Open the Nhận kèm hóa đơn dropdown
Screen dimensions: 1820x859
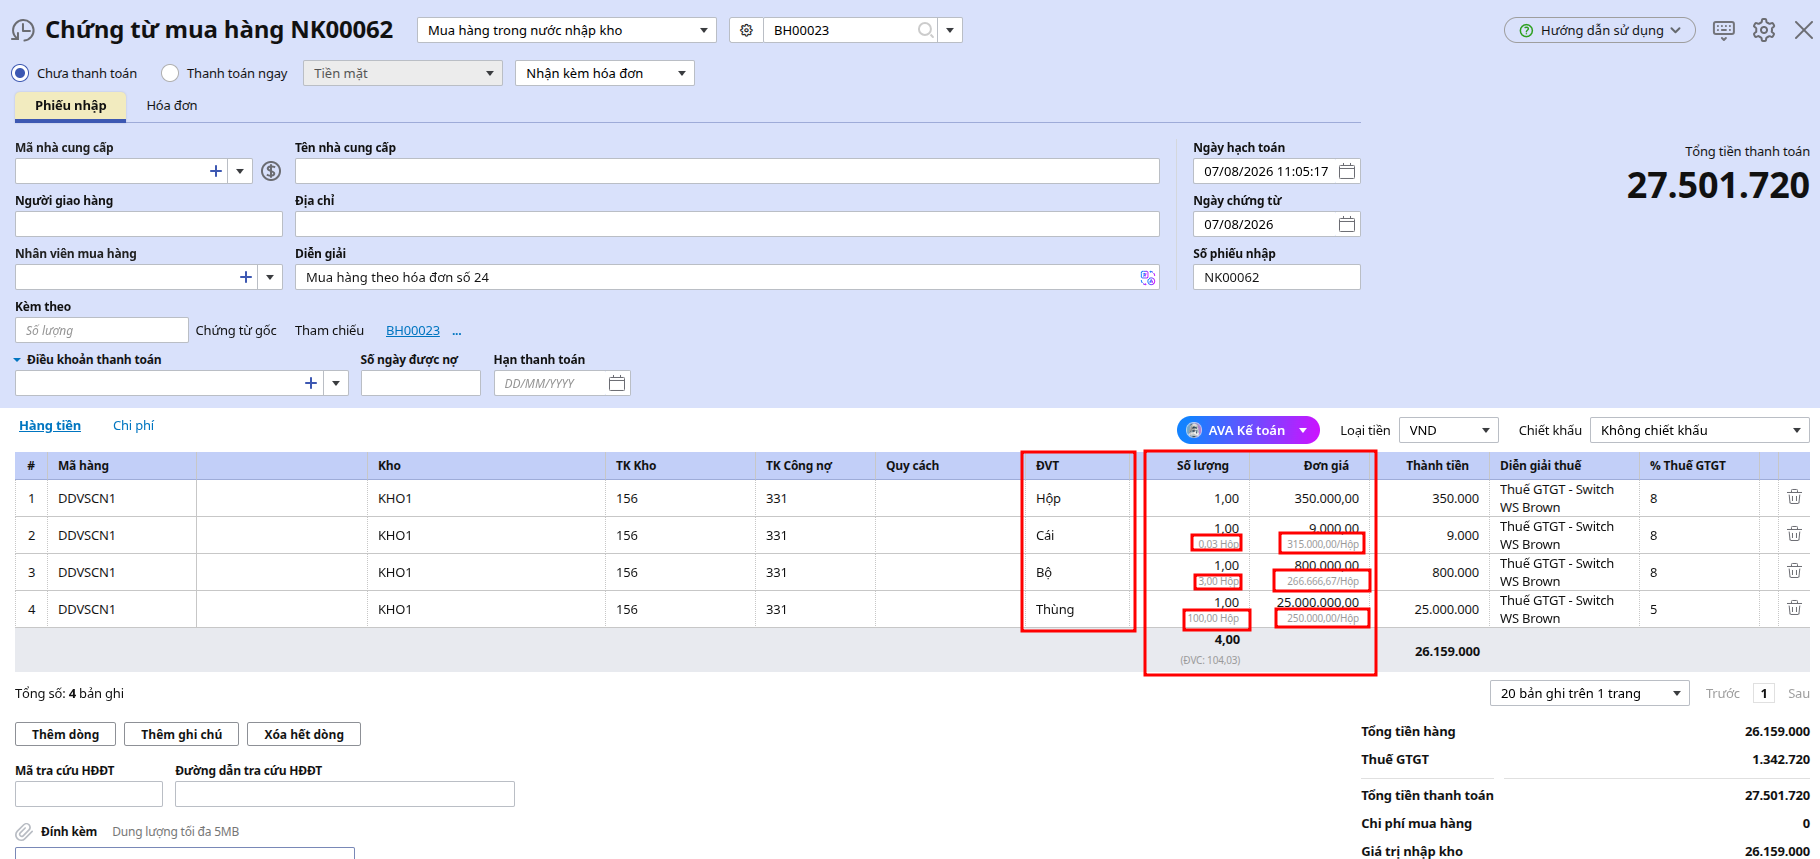(605, 73)
